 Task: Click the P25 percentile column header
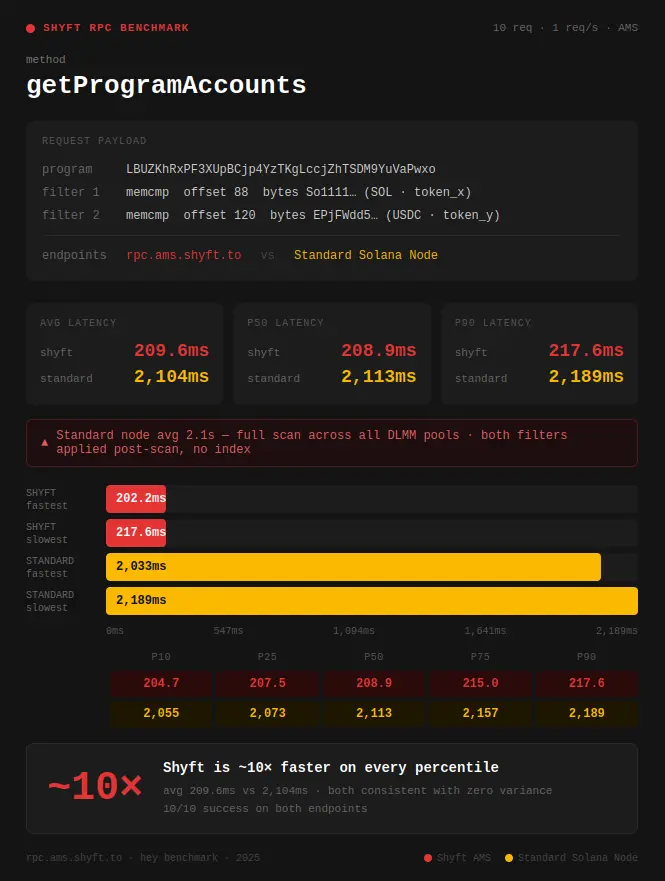[x=267, y=657]
